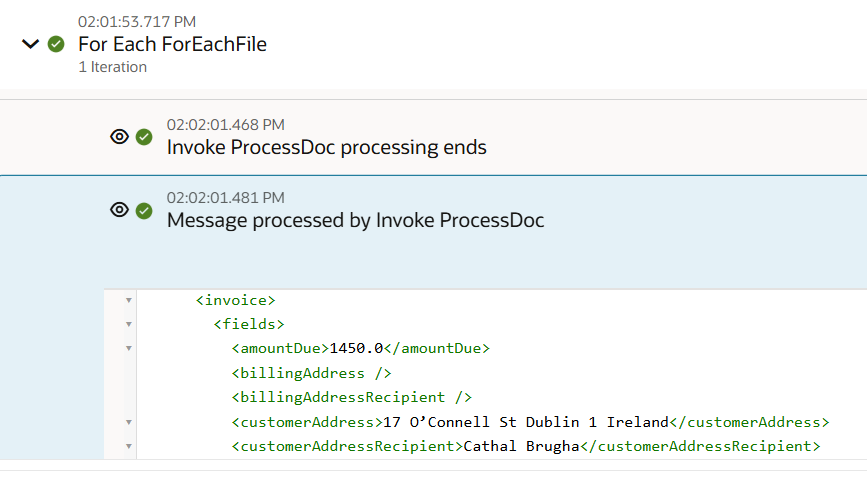Toggle eye icon for Message processed by Invoke ProcessDoc
Viewport: 867px width, 479px height.
click(119, 210)
